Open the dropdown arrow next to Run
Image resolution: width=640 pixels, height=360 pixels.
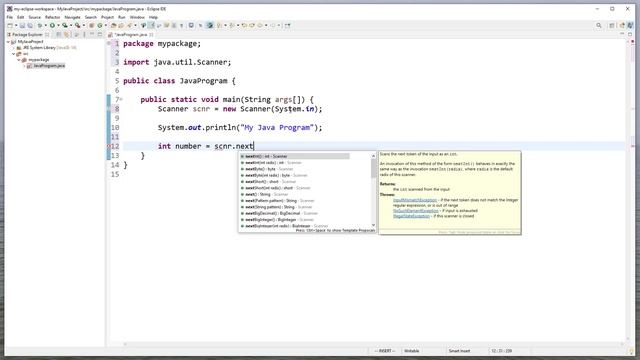58,25
